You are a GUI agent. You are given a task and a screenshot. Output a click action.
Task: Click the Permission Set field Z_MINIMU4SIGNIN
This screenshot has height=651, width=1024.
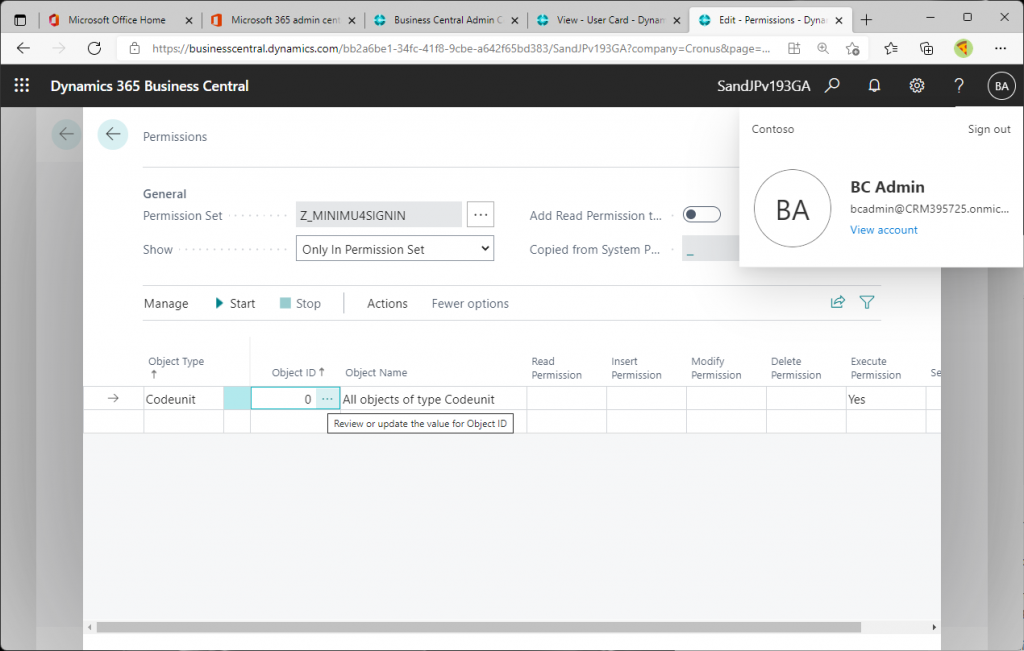coord(379,214)
